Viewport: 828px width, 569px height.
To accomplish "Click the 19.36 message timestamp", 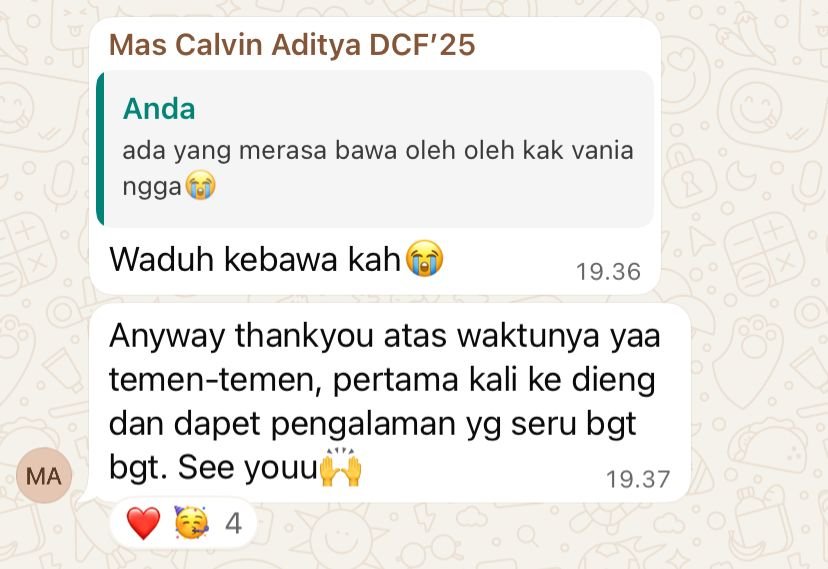I will tap(608, 272).
